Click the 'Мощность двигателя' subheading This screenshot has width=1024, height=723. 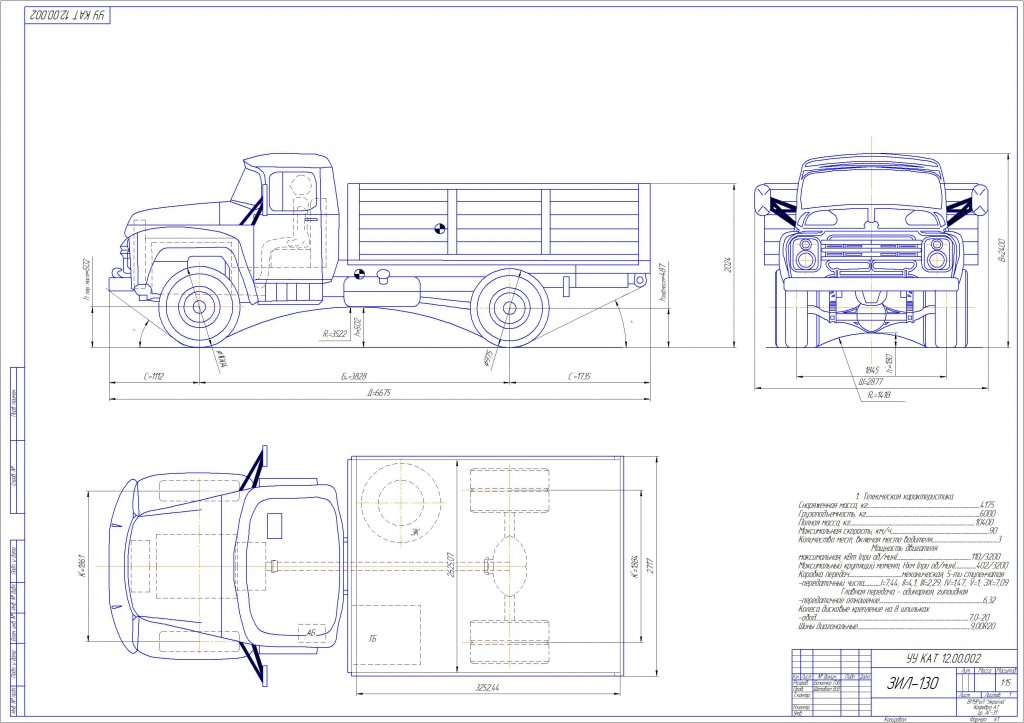click(x=904, y=548)
